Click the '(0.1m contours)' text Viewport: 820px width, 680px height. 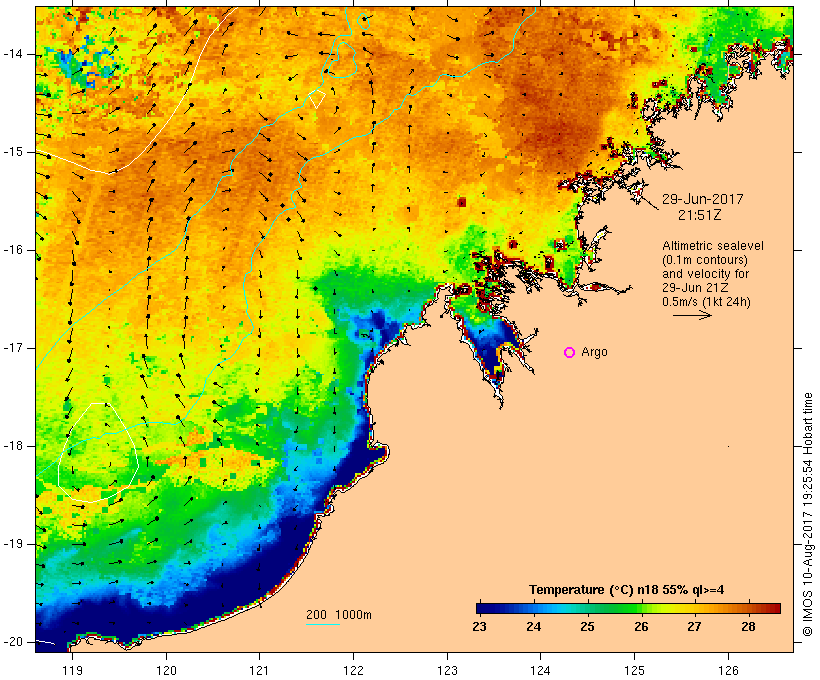click(705, 259)
